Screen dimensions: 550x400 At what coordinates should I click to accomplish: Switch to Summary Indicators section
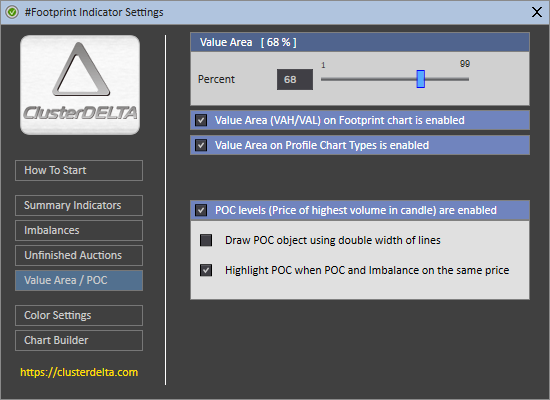tap(79, 205)
